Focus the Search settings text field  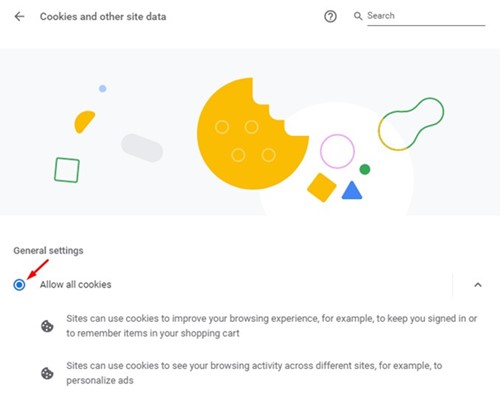point(426,16)
